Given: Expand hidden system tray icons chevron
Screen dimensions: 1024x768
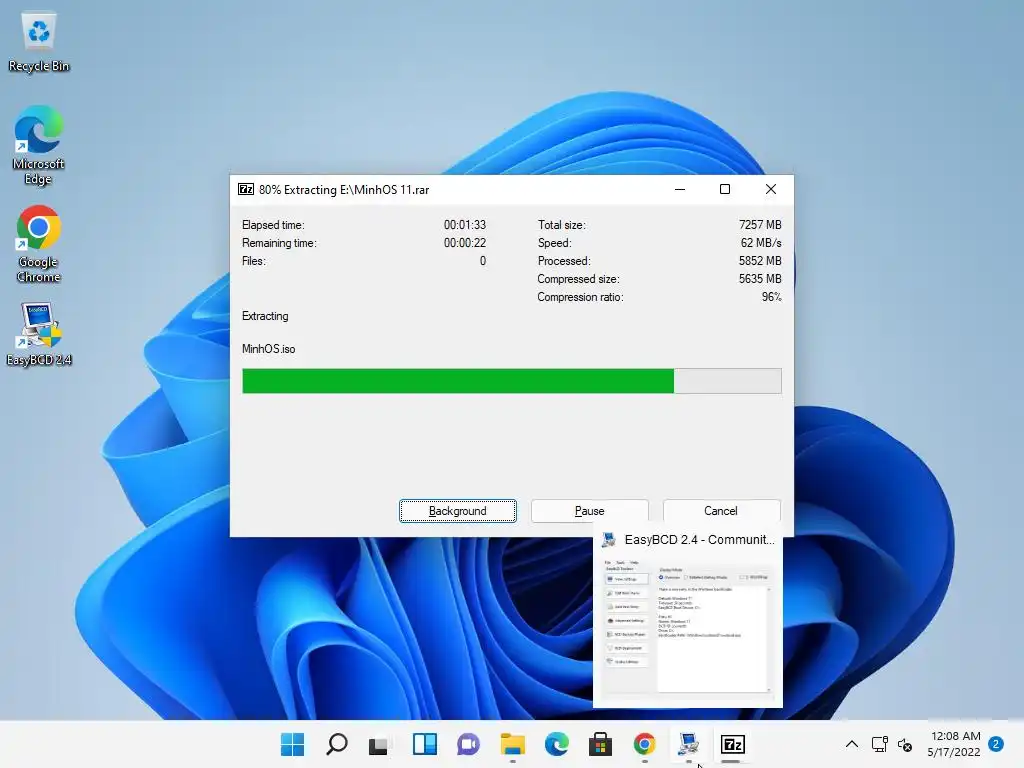Looking at the screenshot, I should pyautogui.click(x=852, y=744).
